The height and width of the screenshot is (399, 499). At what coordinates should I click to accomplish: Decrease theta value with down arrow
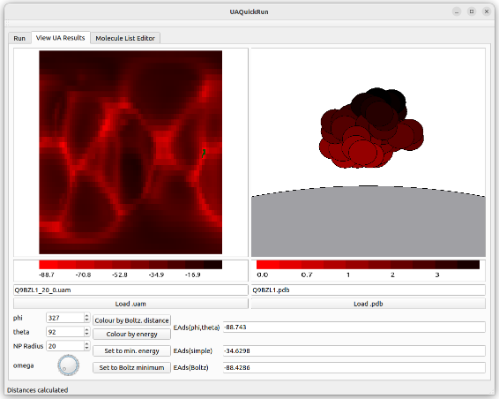pyautogui.click(x=87, y=334)
